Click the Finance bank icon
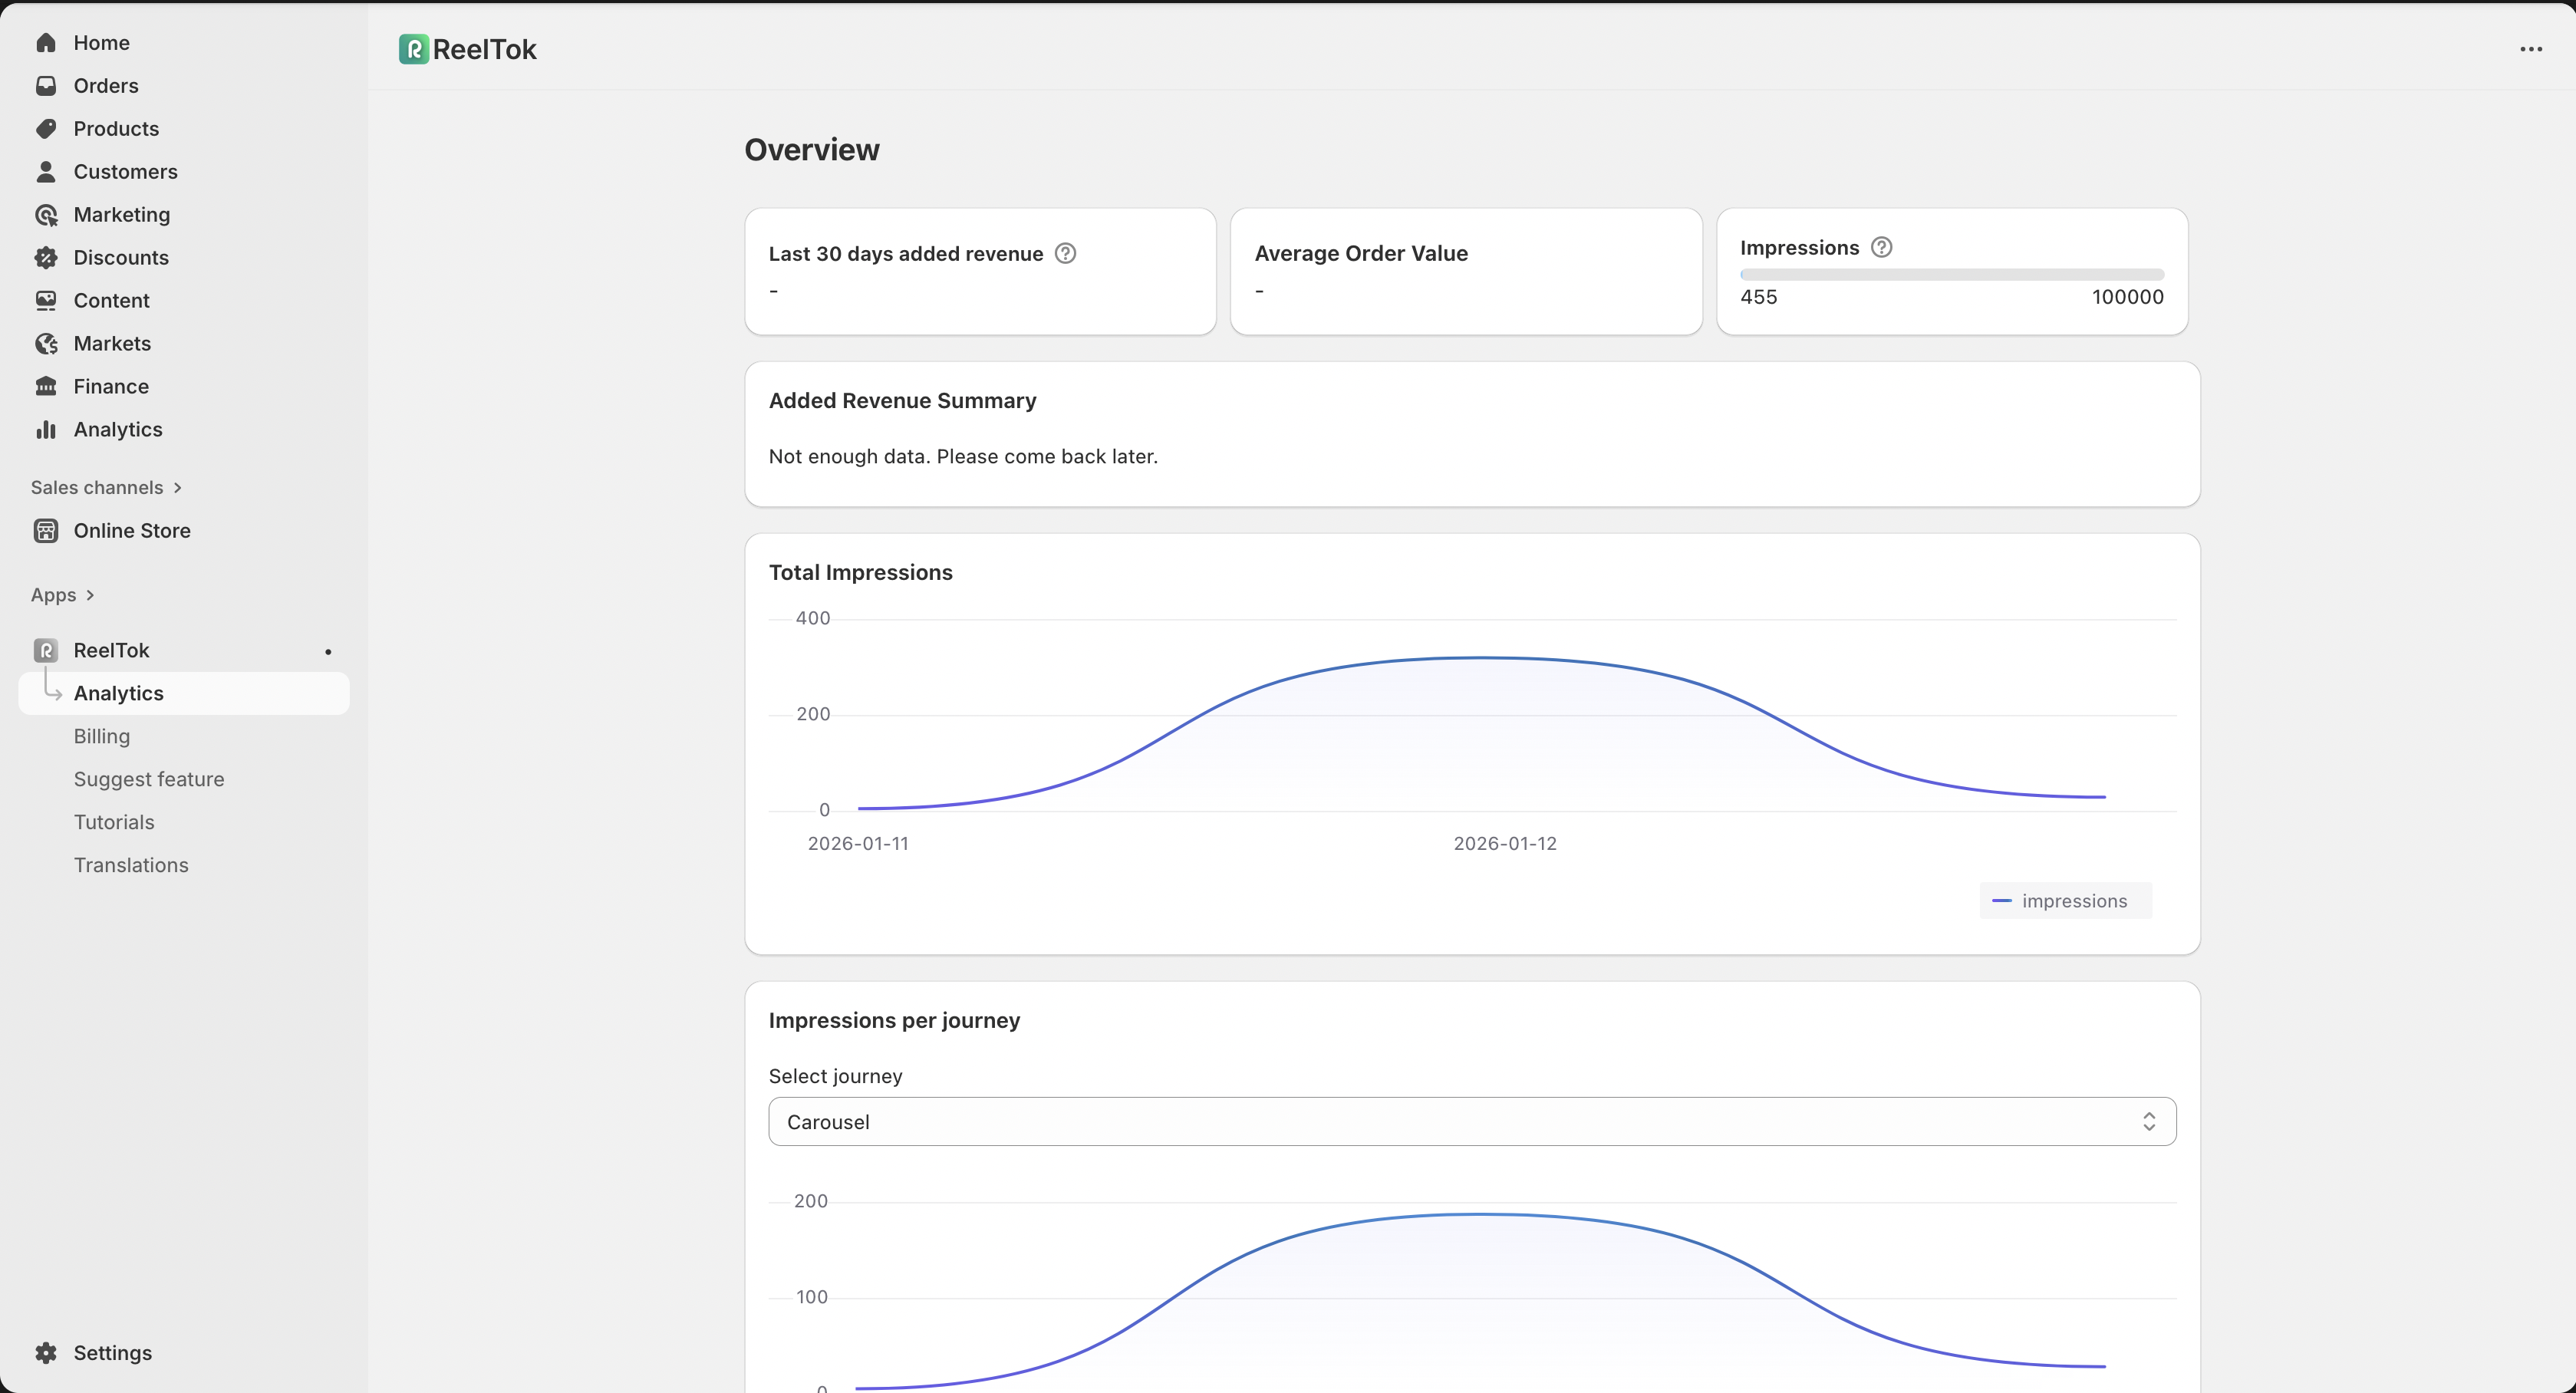Image resolution: width=2576 pixels, height=1393 pixels. pos(46,387)
